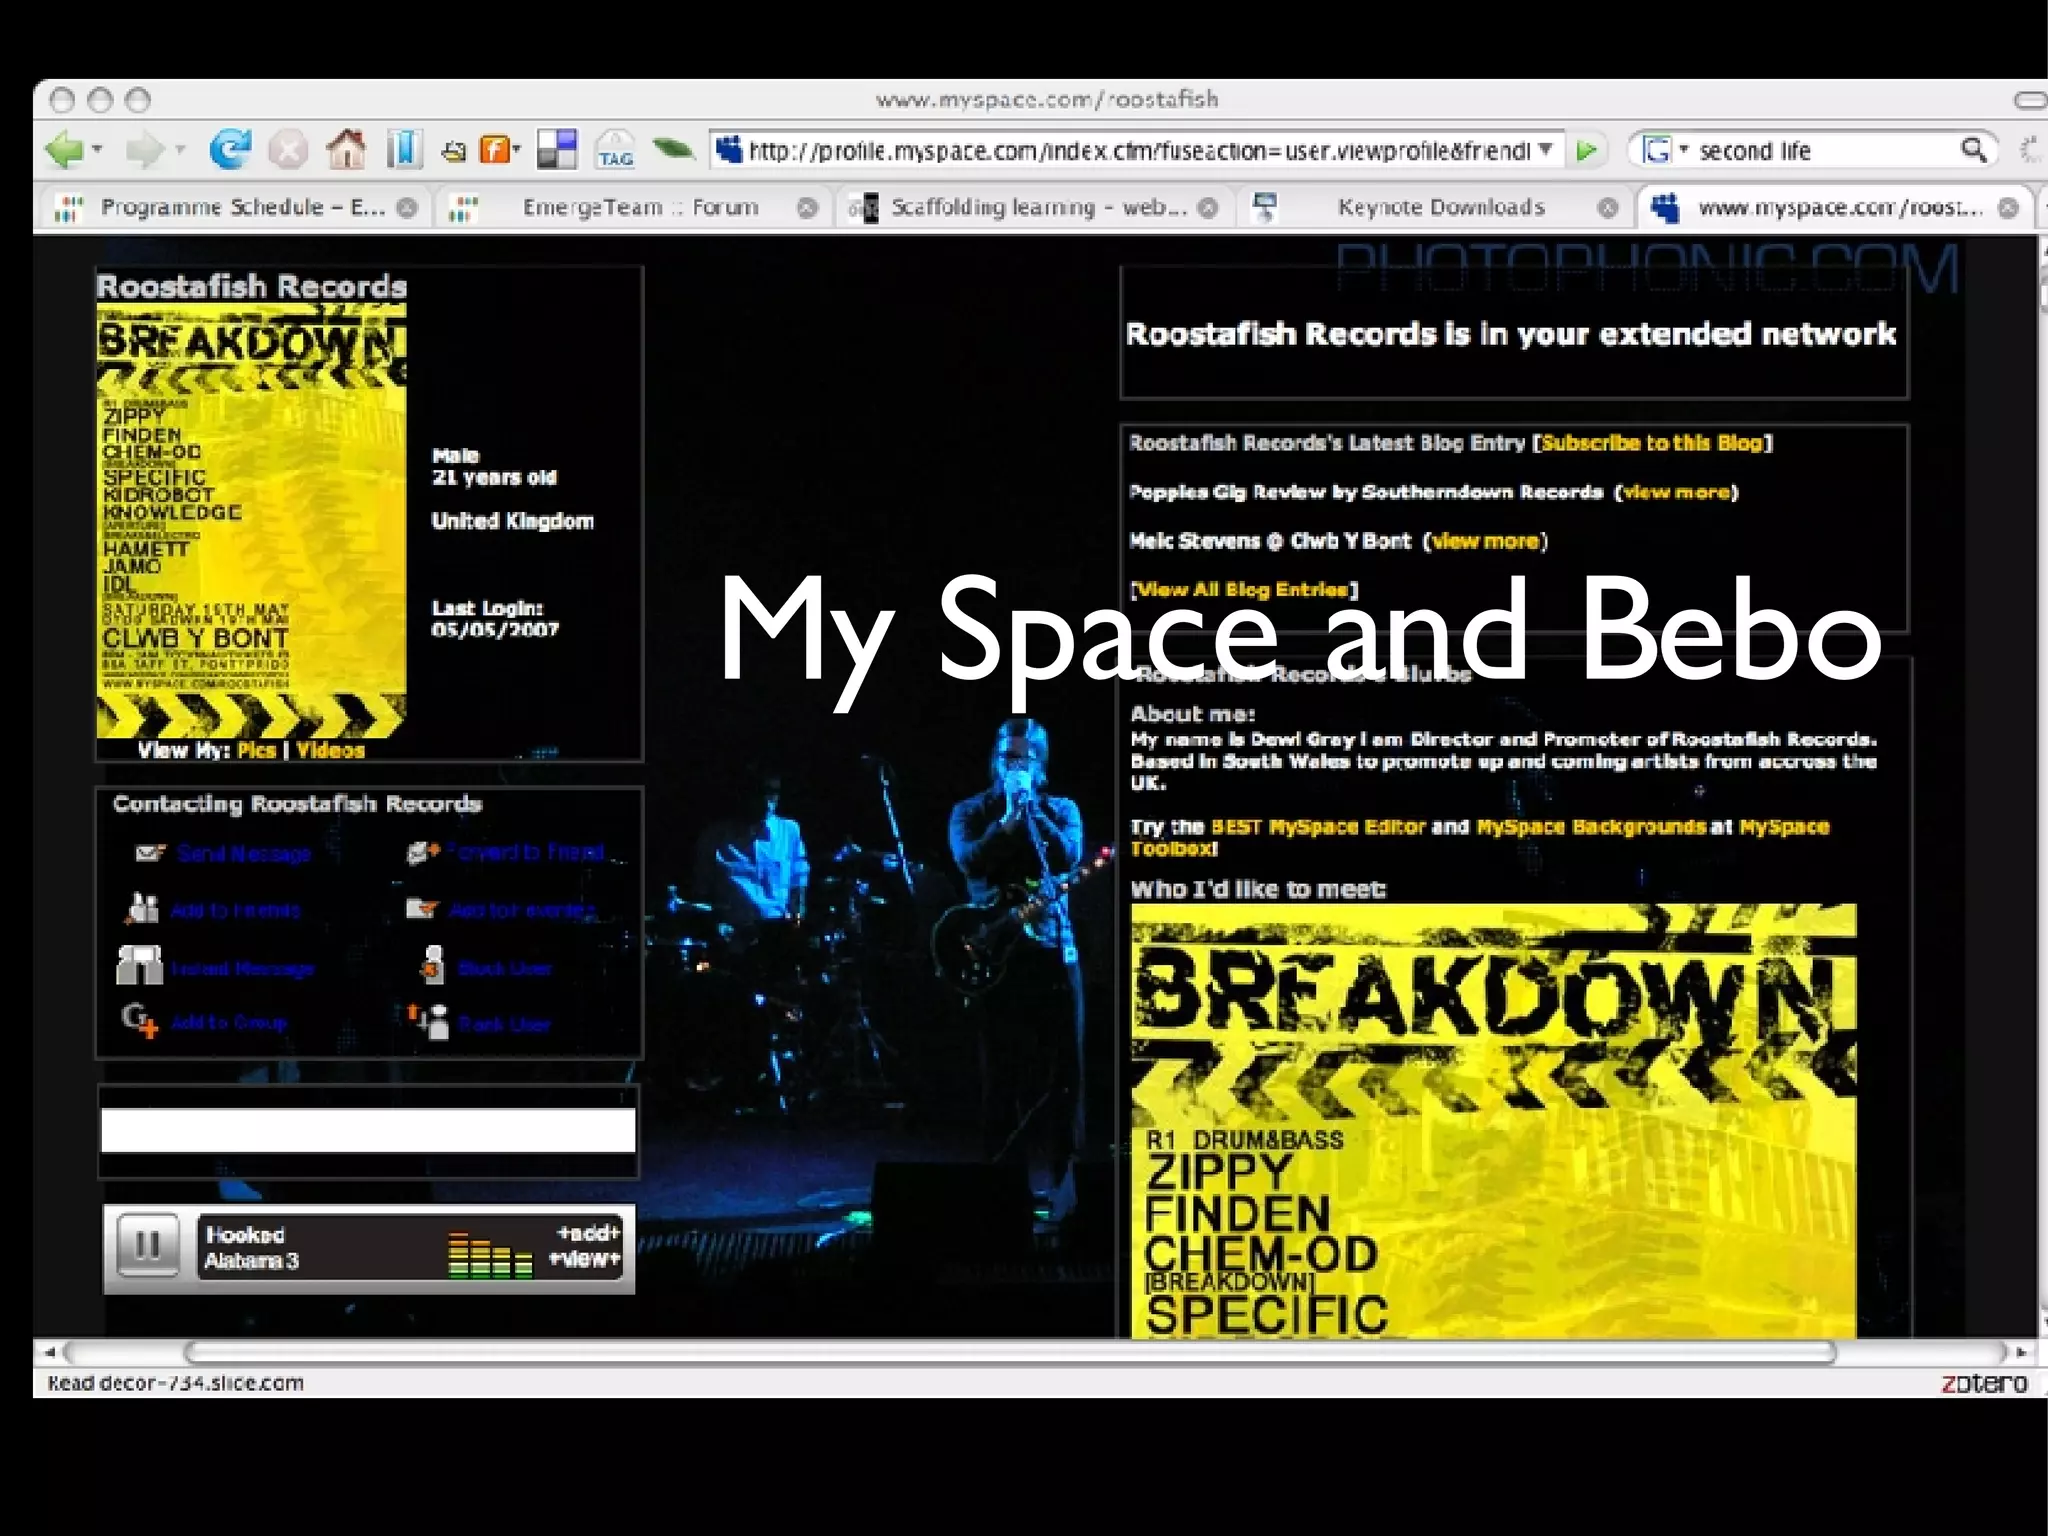2048x1536 pixels.
Task: Click +add+ in the music player
Action: [x=588, y=1233]
